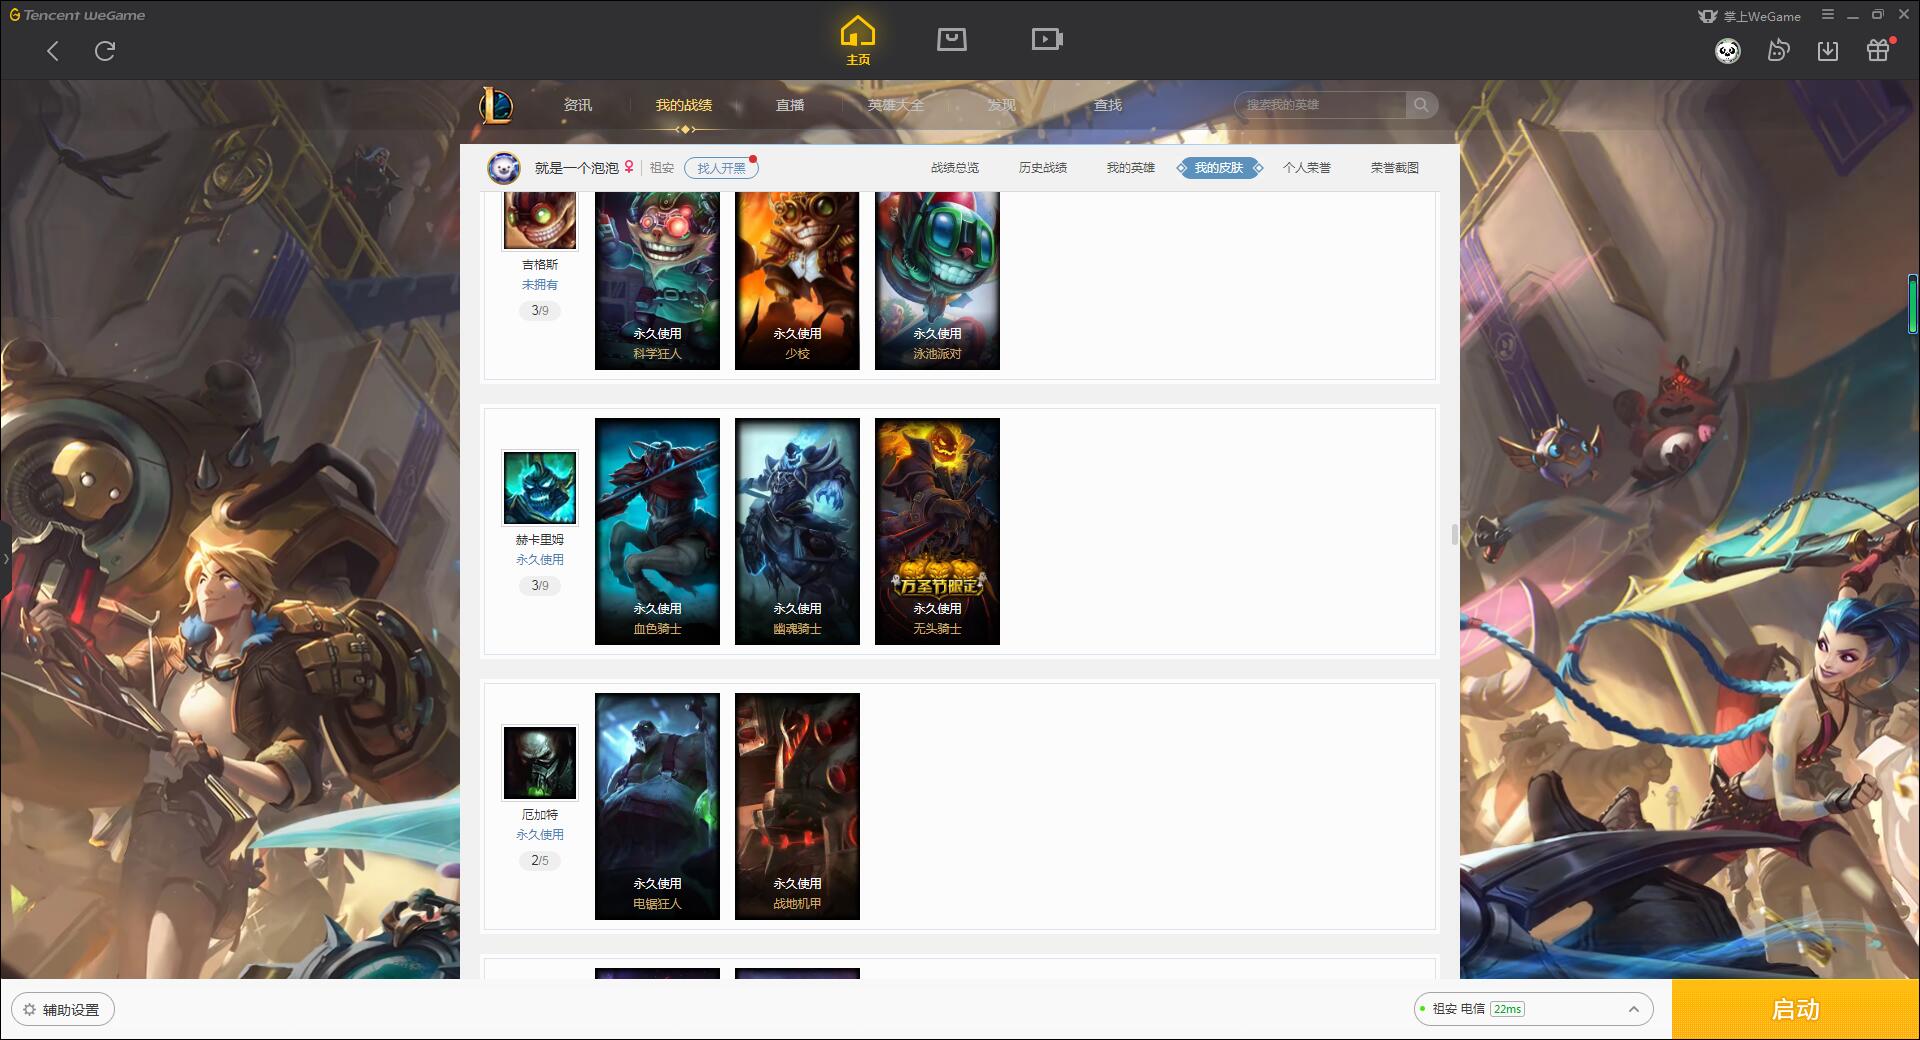Screen dimensions: 1920x1040
Task: Open the 历史战绩 sub-tab
Action: (x=1043, y=168)
